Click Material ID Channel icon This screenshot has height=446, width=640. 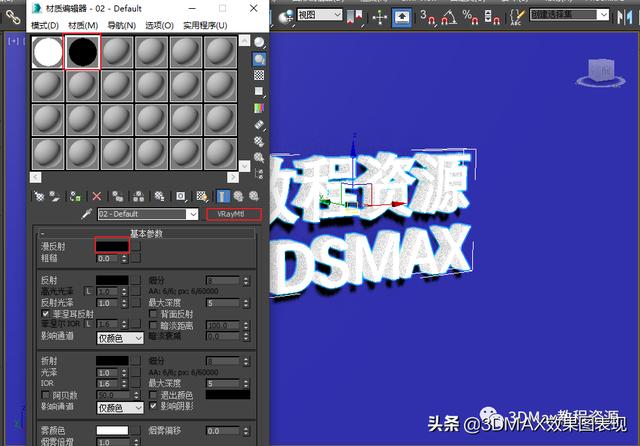180,197
